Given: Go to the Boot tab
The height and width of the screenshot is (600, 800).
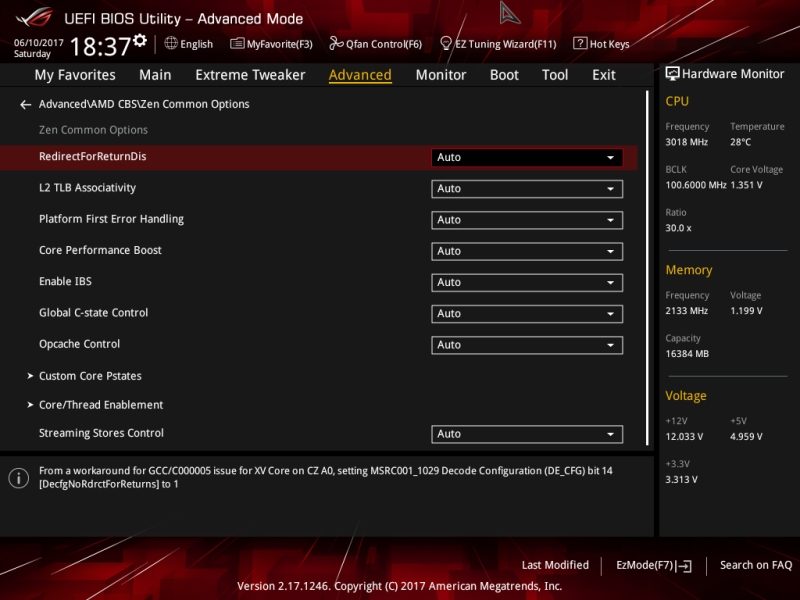Looking at the screenshot, I should (x=504, y=75).
